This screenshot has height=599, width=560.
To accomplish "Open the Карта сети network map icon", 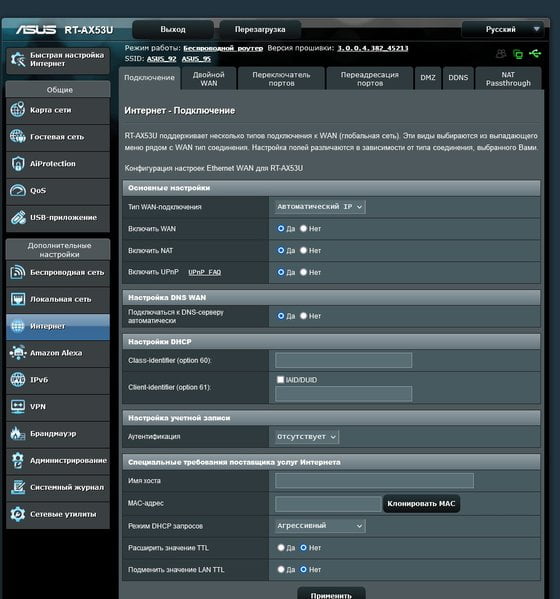I will (x=18, y=110).
